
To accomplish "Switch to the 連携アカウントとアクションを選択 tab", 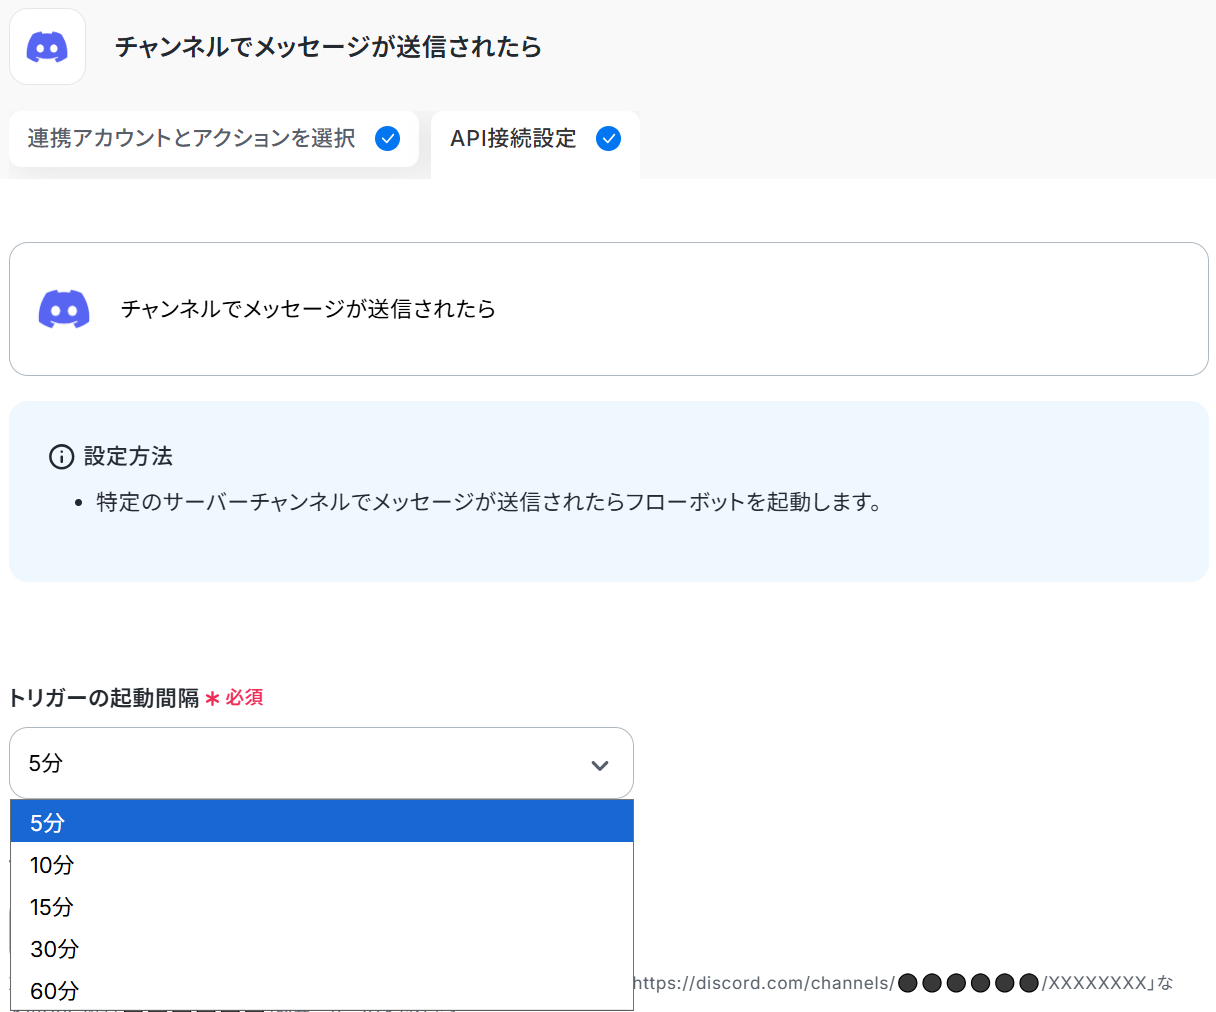I will [x=192, y=139].
